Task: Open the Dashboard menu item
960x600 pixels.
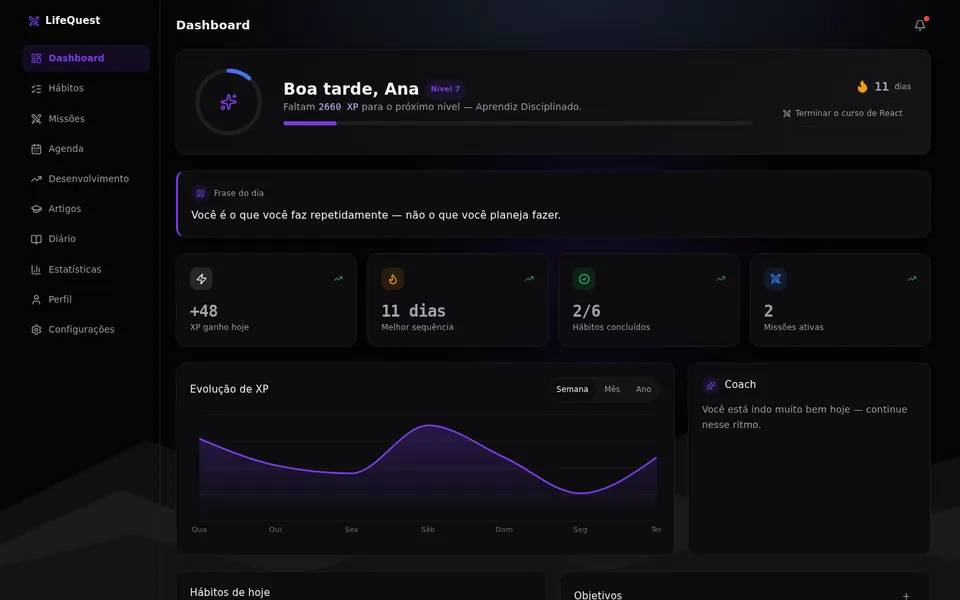Action: pos(86,58)
